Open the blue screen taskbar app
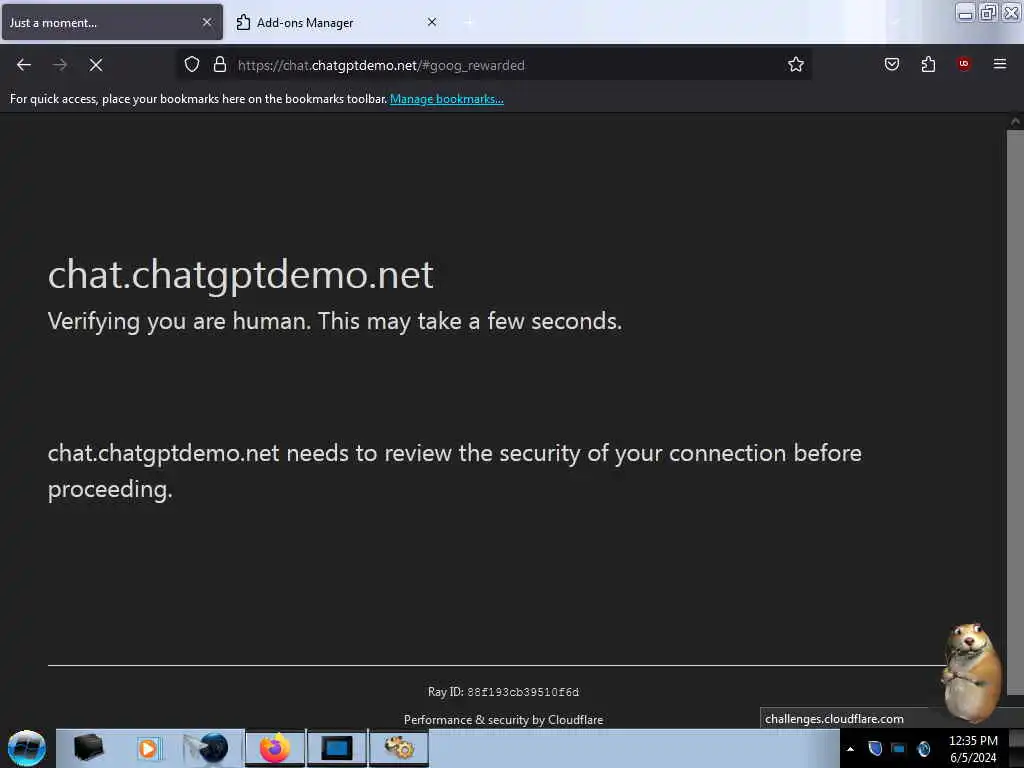Screen dimensions: 1024x768 [337, 748]
